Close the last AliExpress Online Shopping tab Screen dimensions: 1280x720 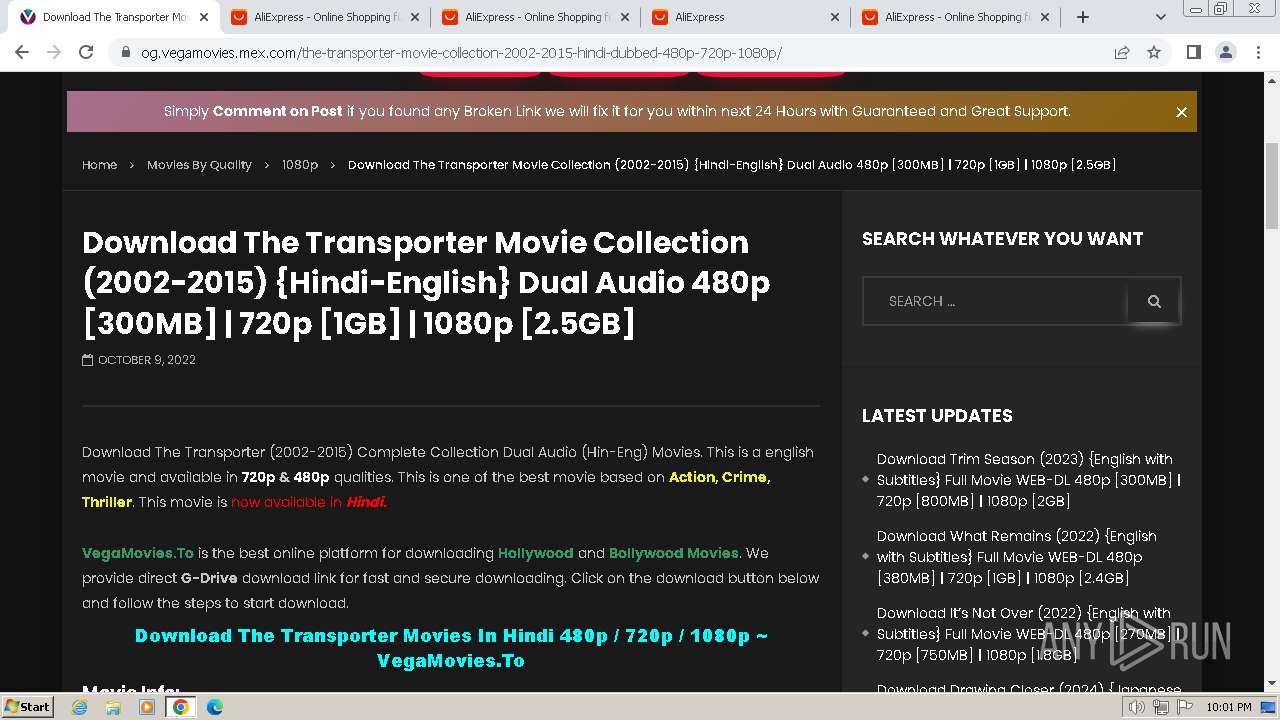(x=1046, y=17)
